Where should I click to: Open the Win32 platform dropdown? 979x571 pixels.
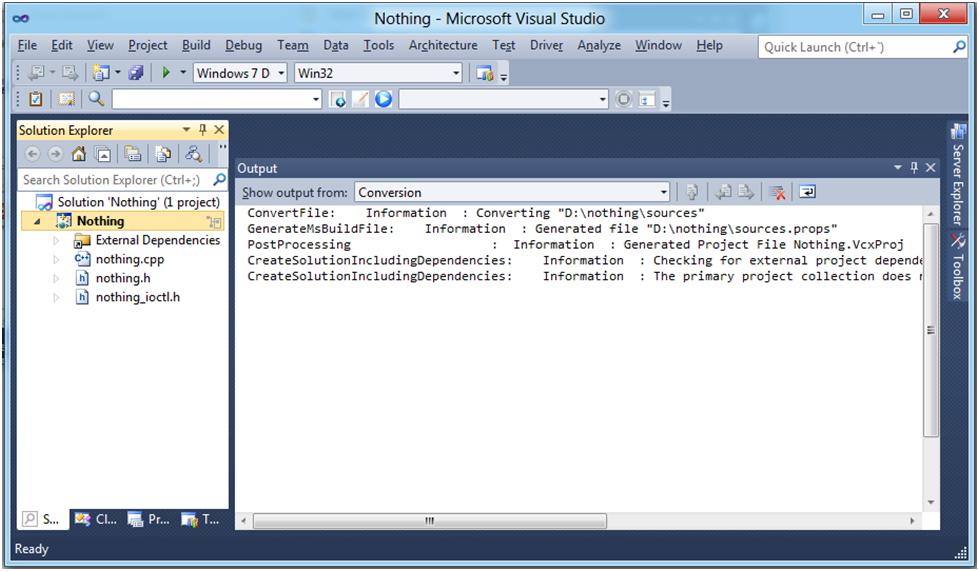457,73
